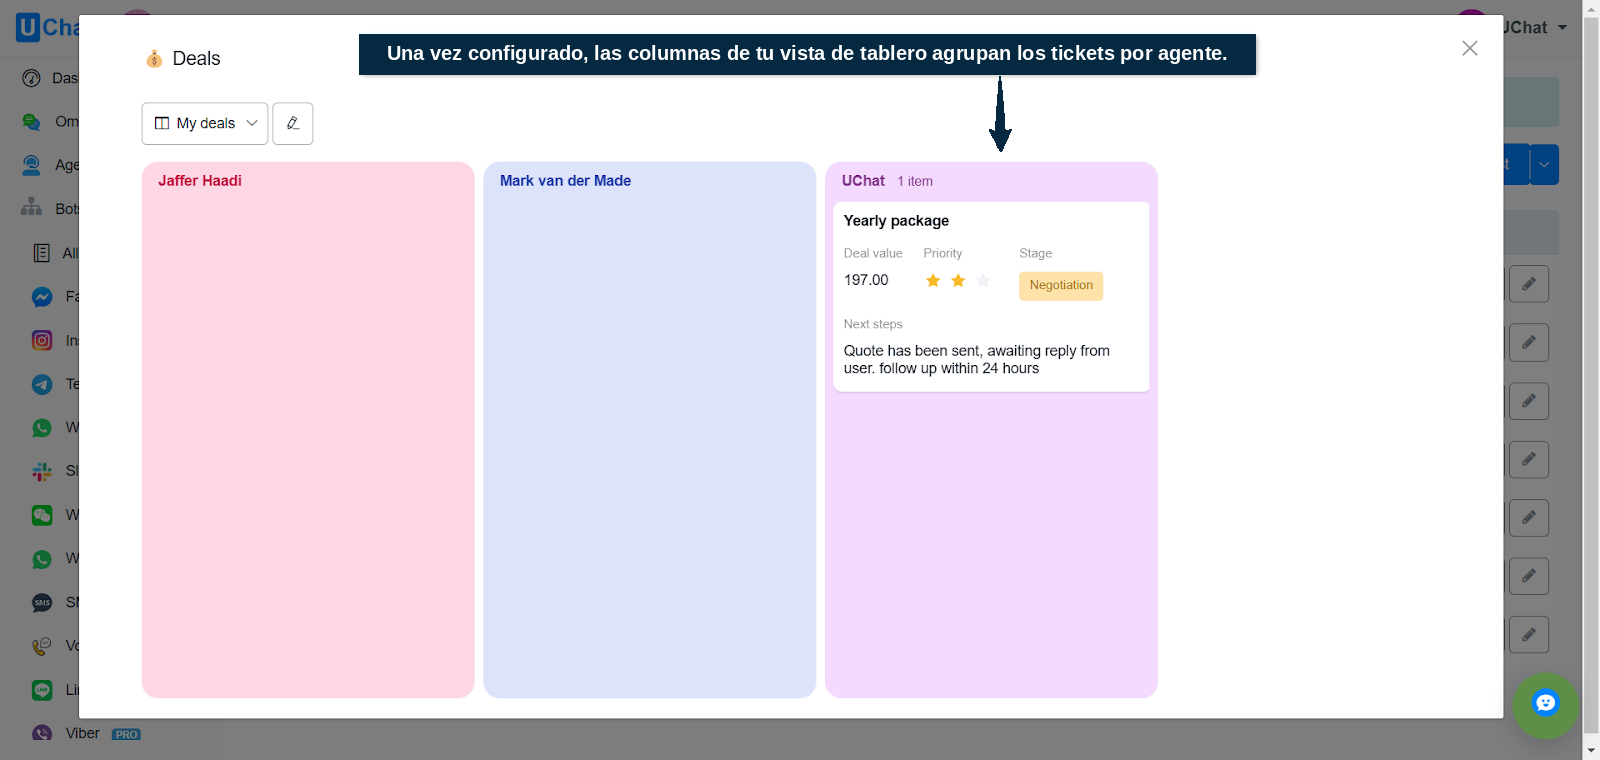Open the Instagram channel icon

42,341
